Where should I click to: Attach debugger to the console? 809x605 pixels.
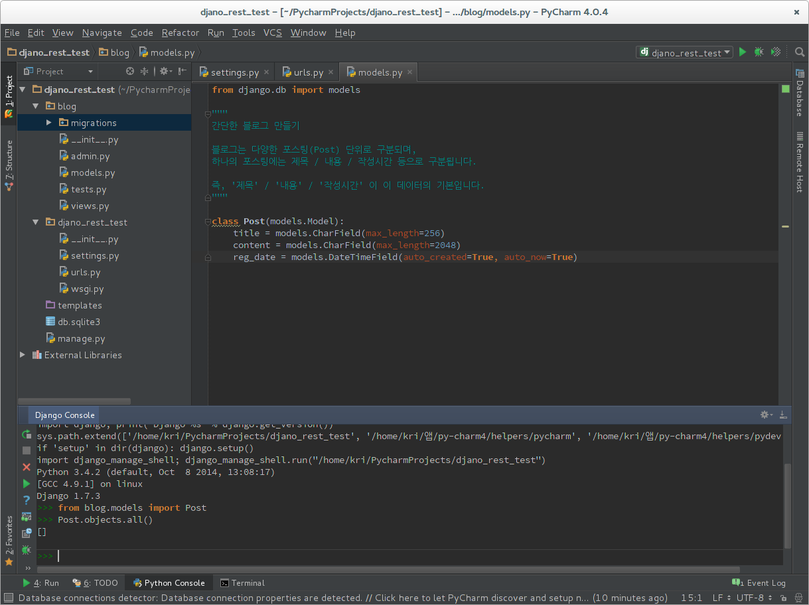click(x=26, y=550)
